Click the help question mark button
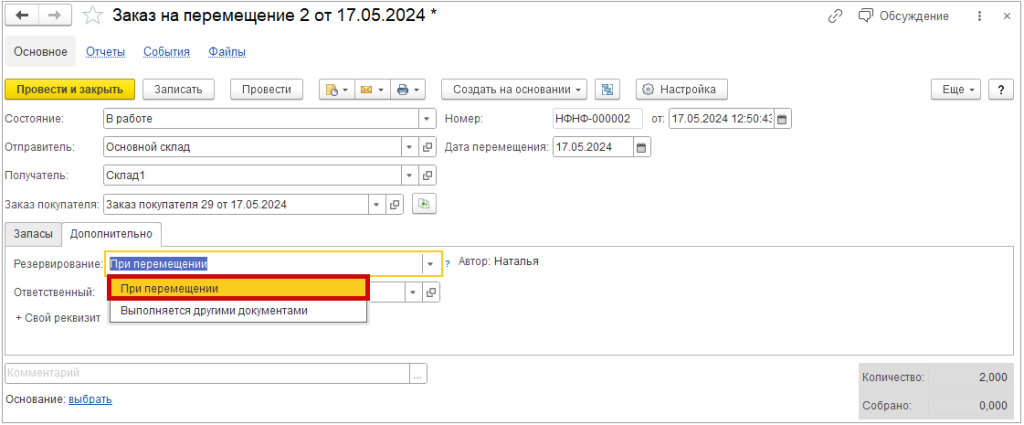1024x425 pixels. pos(1001,89)
